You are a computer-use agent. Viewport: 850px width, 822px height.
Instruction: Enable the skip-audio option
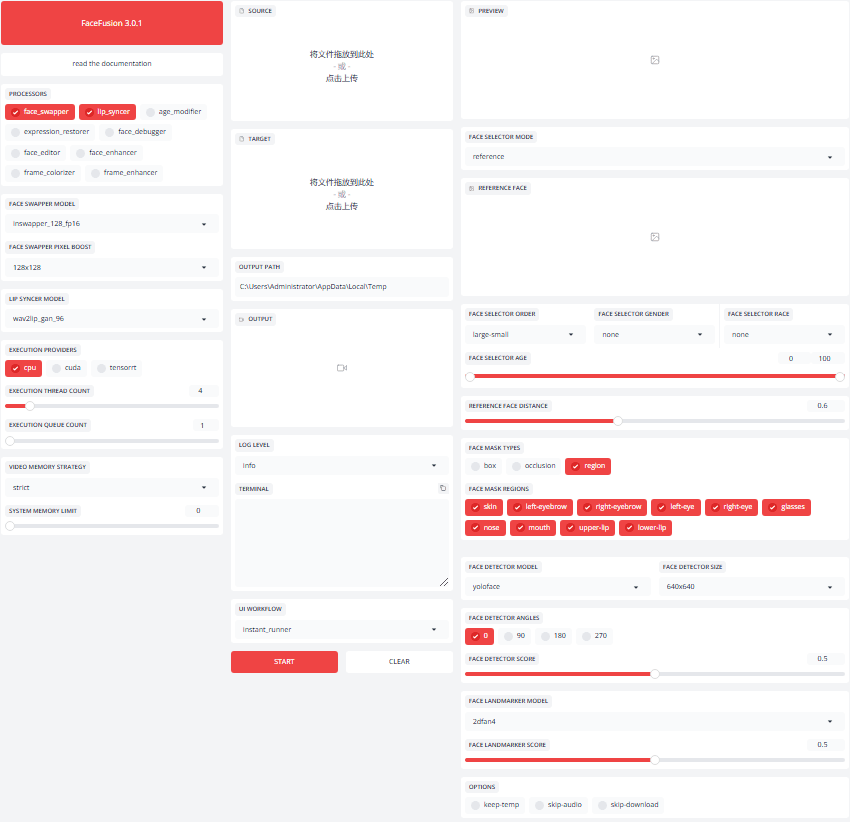pyautogui.click(x=558, y=805)
